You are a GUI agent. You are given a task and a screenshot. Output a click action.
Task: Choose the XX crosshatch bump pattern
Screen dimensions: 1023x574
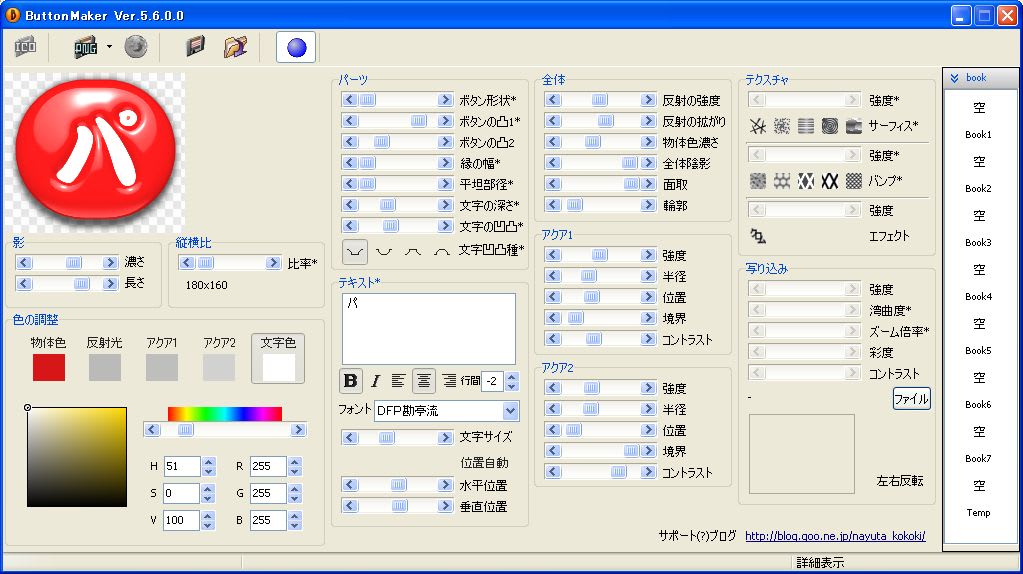[830, 181]
